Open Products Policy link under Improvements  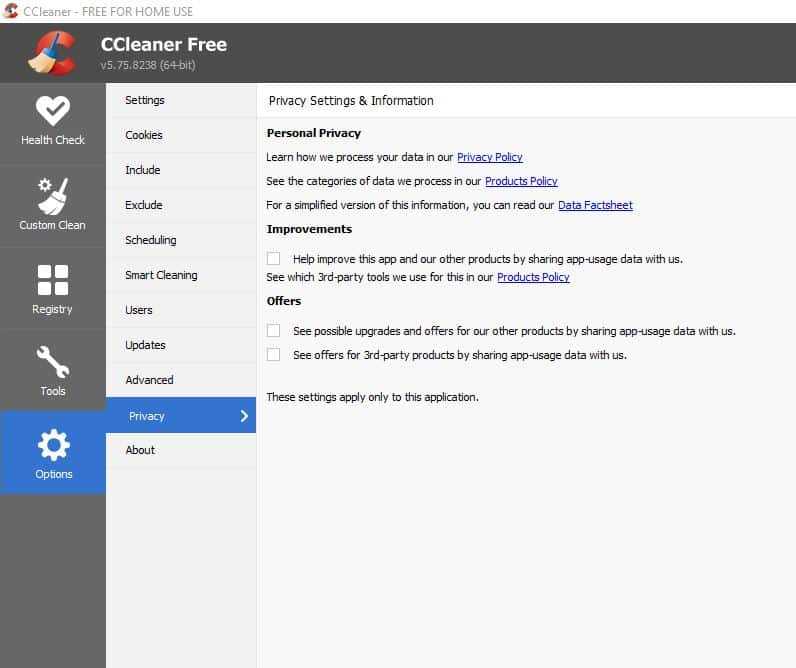pyautogui.click(x=533, y=277)
